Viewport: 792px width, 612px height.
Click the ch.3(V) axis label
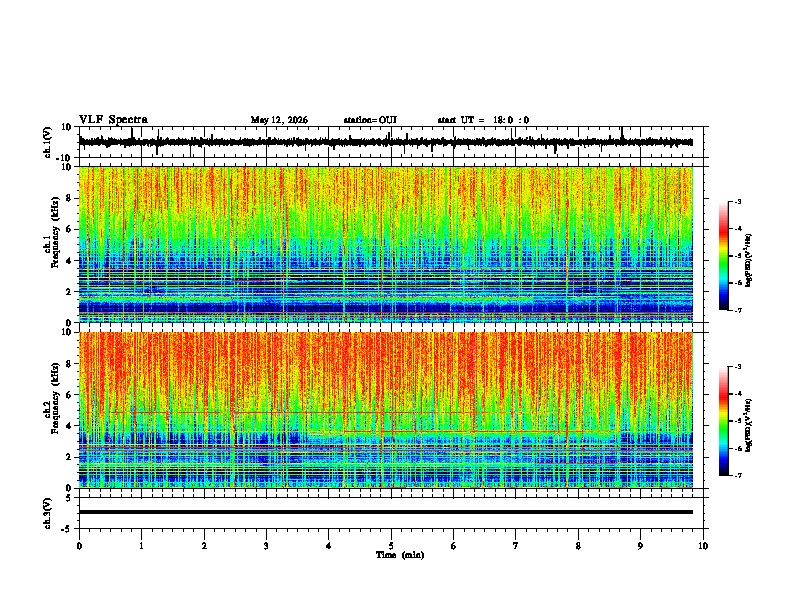(48, 513)
